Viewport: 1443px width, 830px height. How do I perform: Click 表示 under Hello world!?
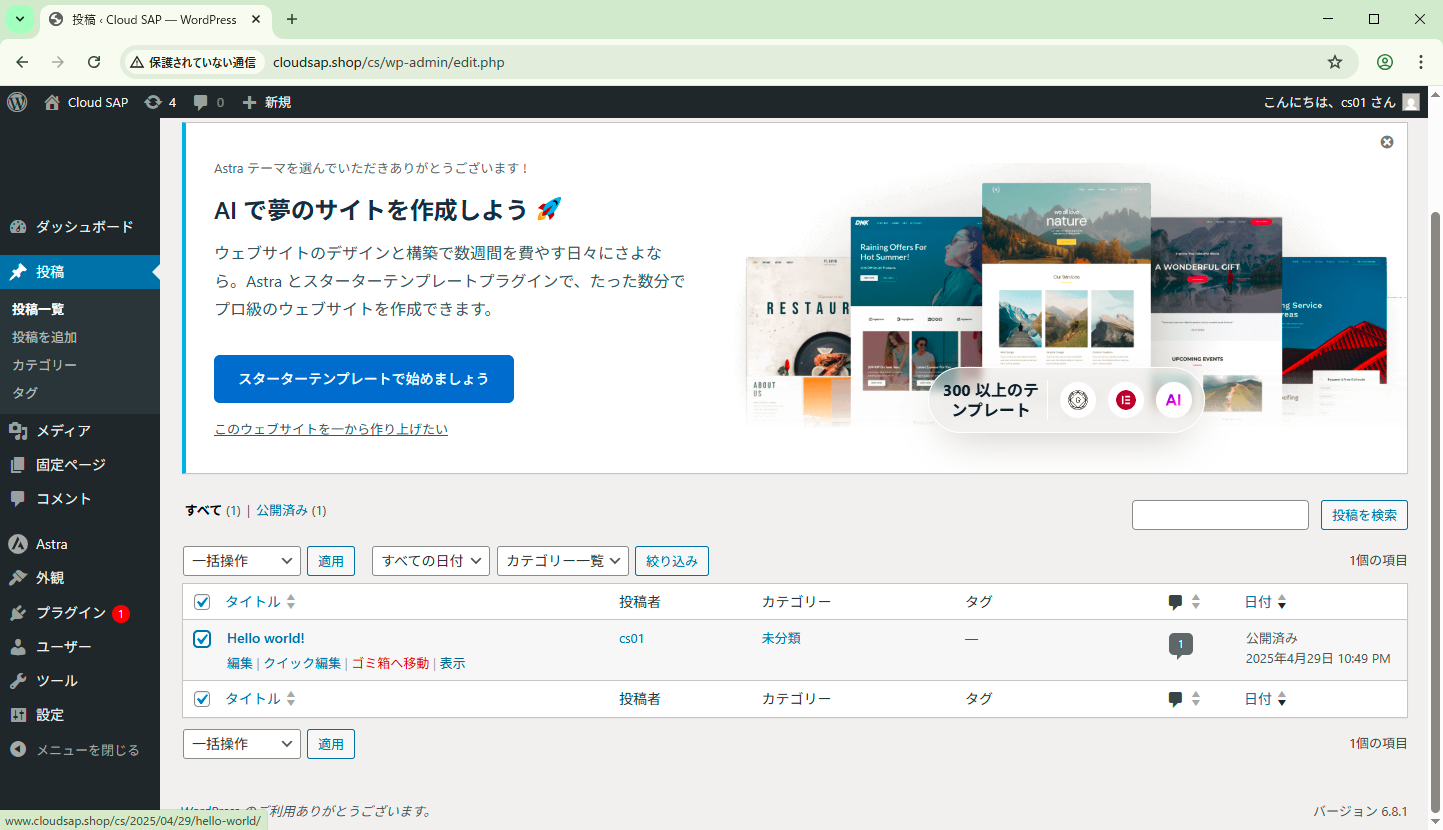point(452,663)
